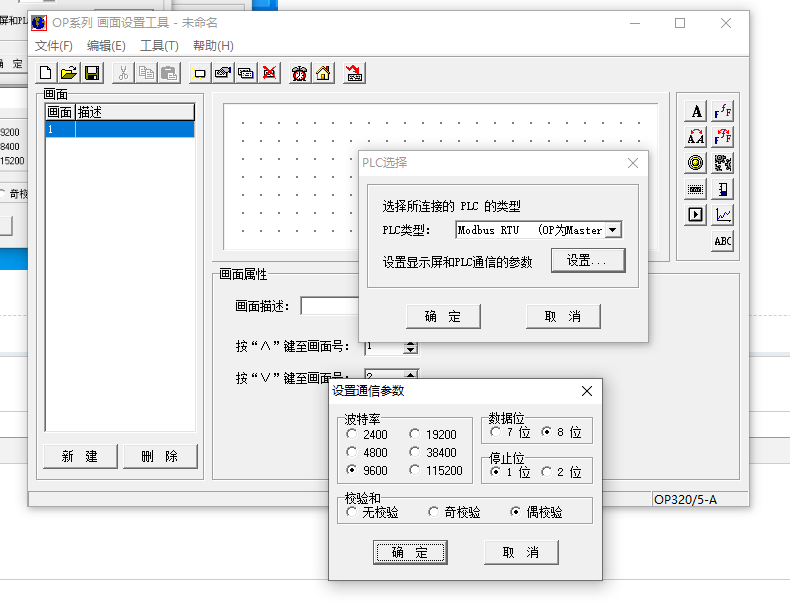Click the 删除 button below the screen list
790x614 pixels.
(160, 456)
